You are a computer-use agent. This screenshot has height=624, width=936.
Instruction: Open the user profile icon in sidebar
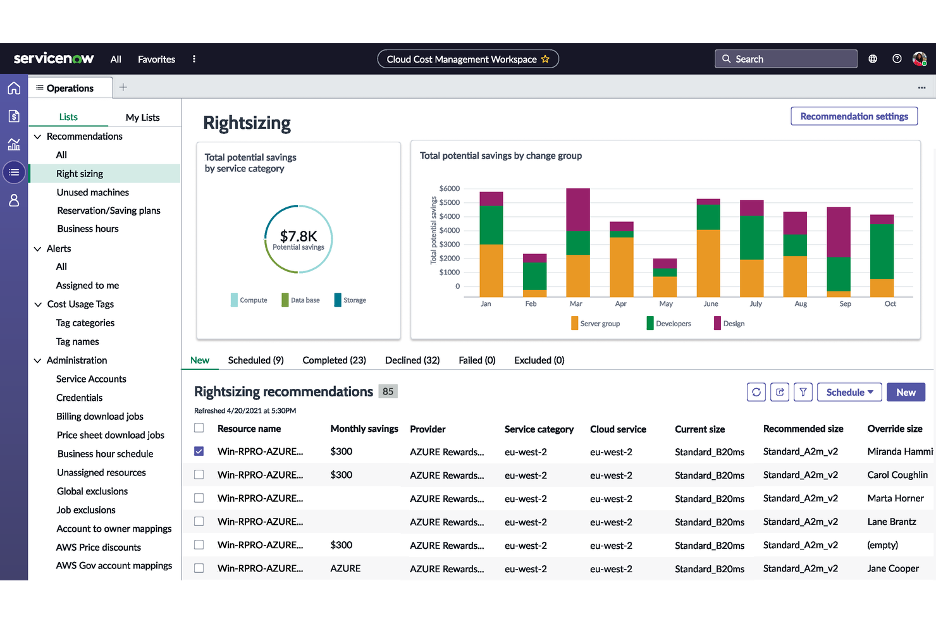coord(14,200)
